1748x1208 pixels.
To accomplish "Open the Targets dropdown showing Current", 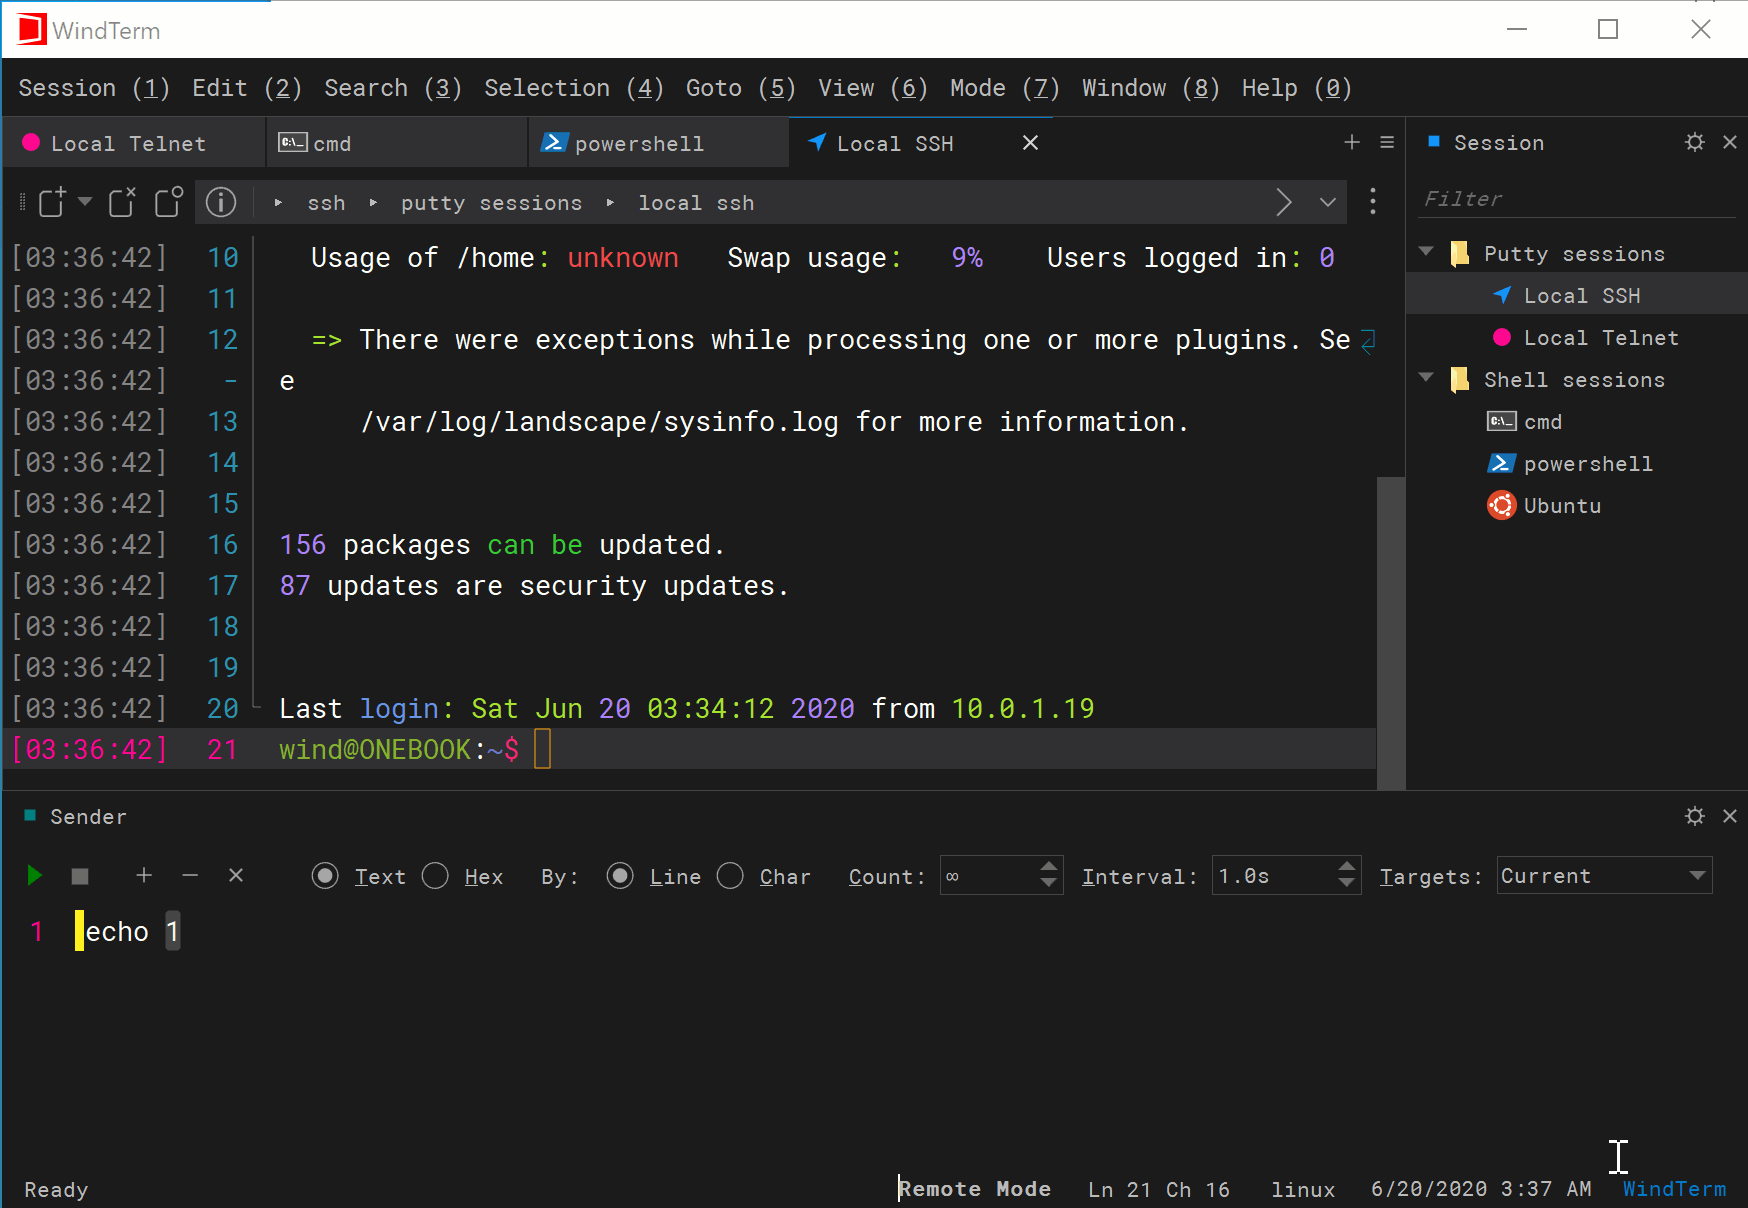I will pos(1604,876).
